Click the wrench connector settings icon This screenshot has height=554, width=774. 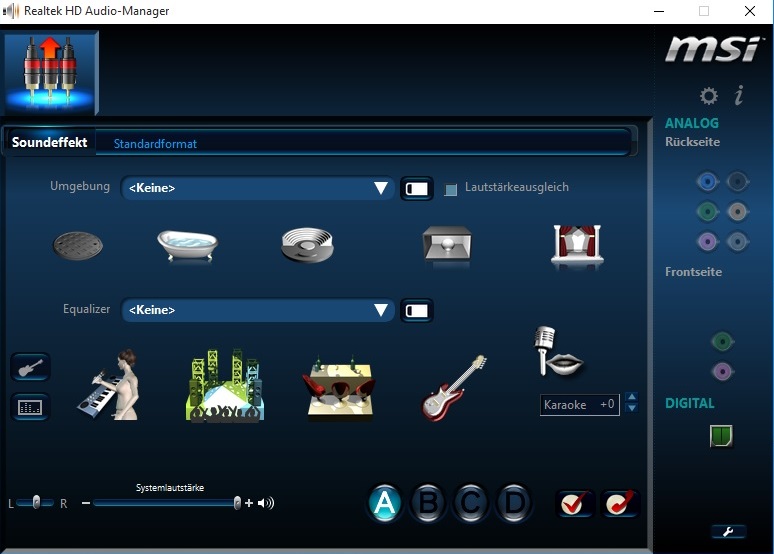tap(728, 531)
